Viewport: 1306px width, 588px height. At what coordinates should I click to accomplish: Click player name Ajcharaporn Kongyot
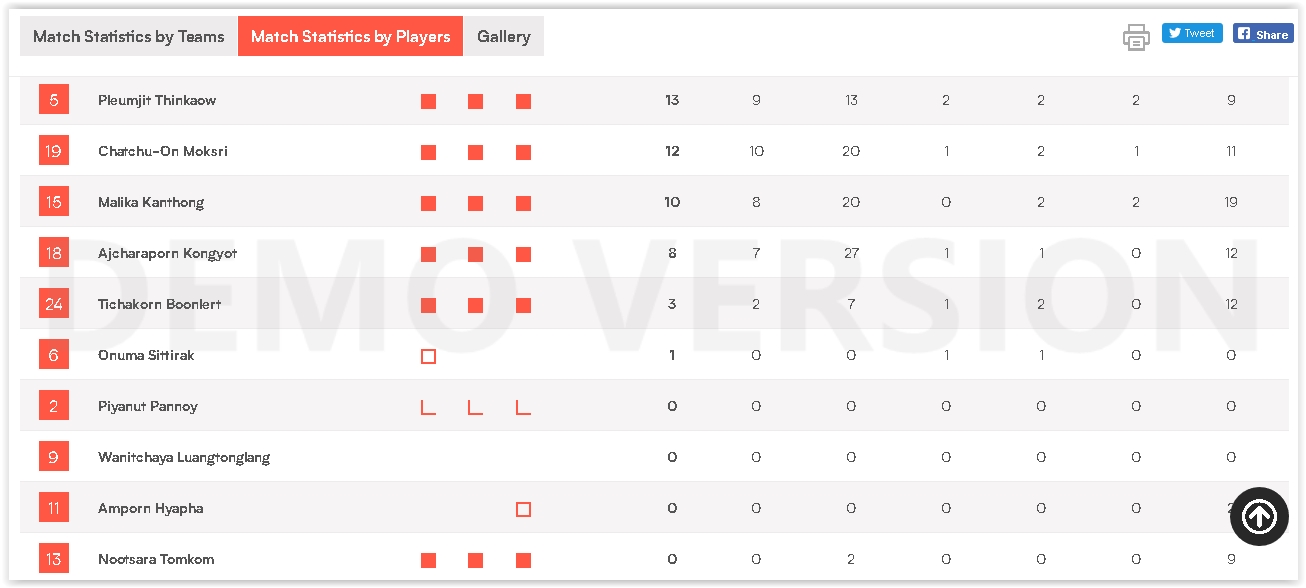[168, 253]
